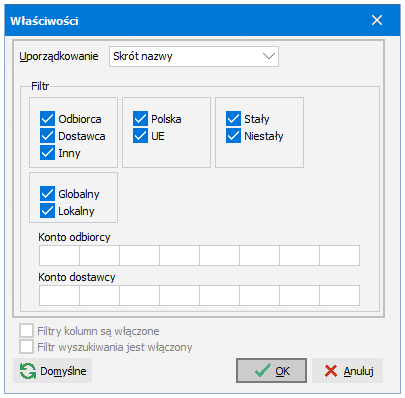The width and height of the screenshot is (405, 398).
Task: Uncheck the Lokalny checkbox
Action: (47, 211)
